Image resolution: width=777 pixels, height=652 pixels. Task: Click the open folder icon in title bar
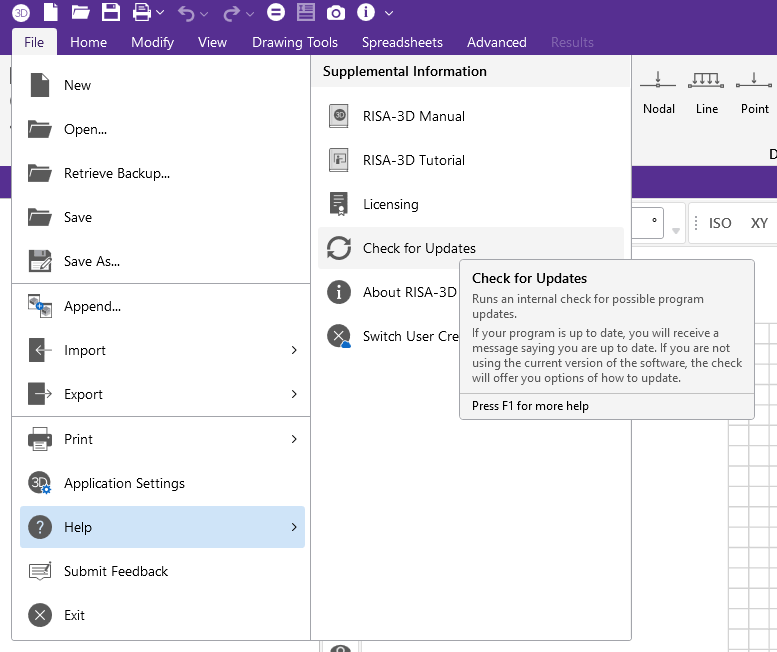81,13
